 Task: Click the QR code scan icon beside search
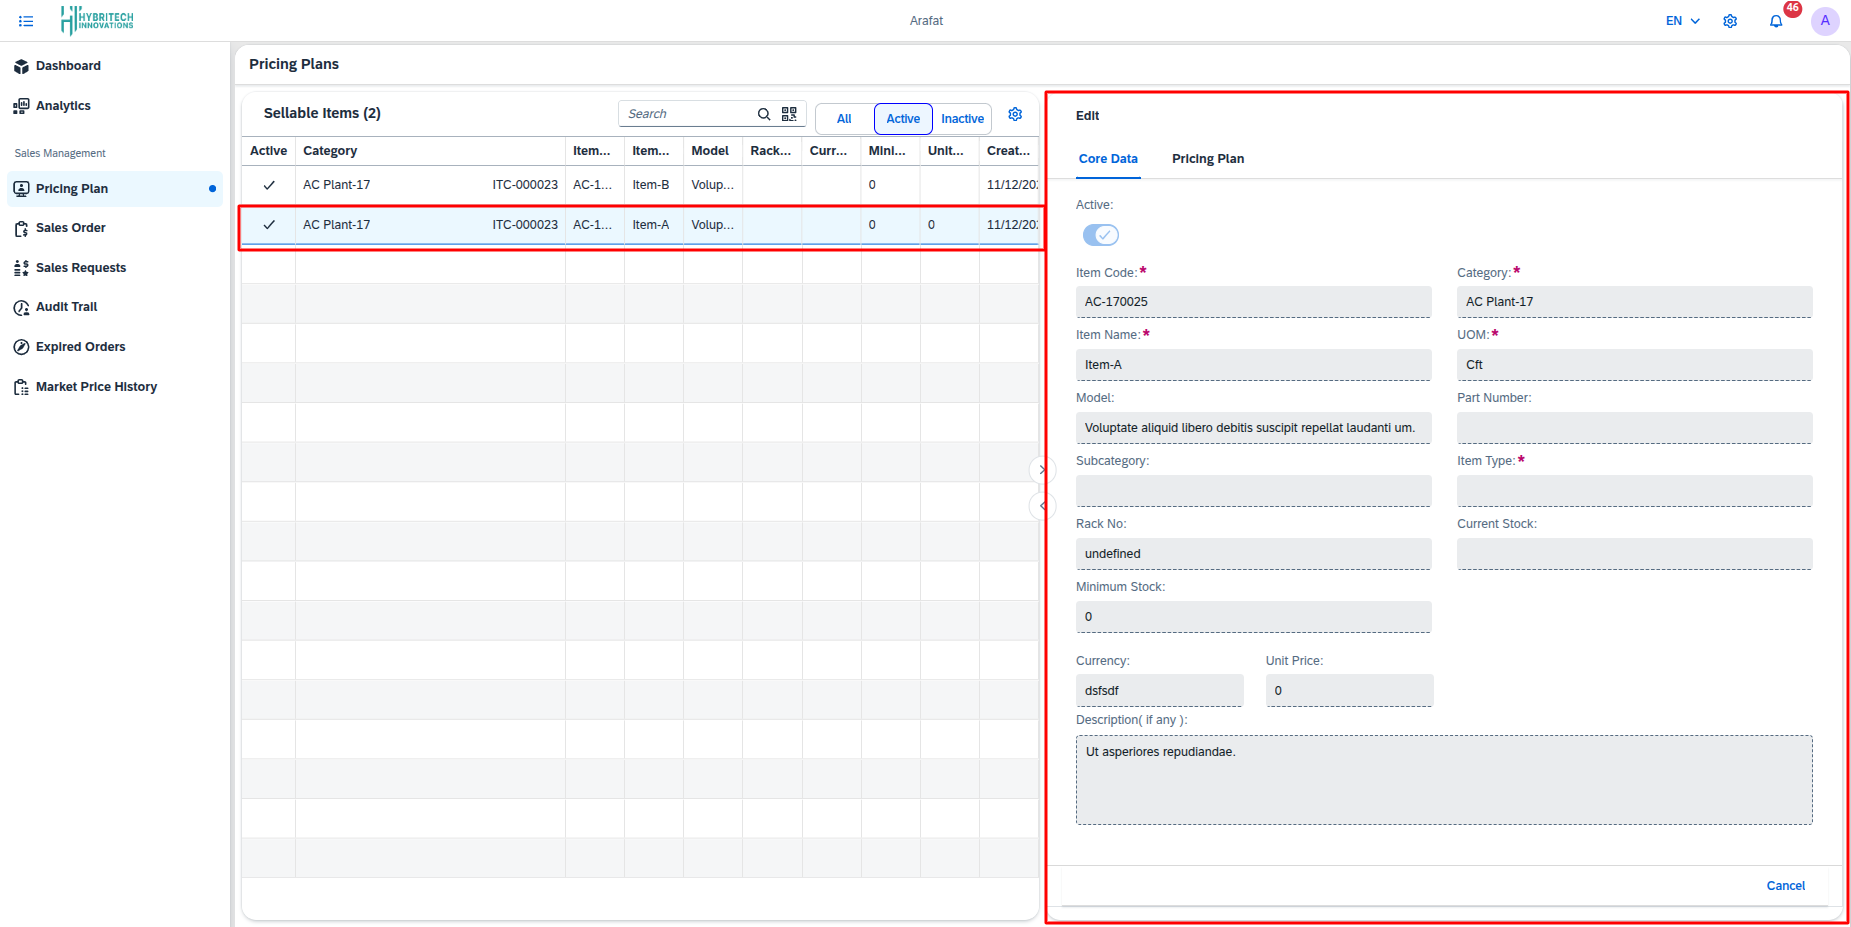789,113
